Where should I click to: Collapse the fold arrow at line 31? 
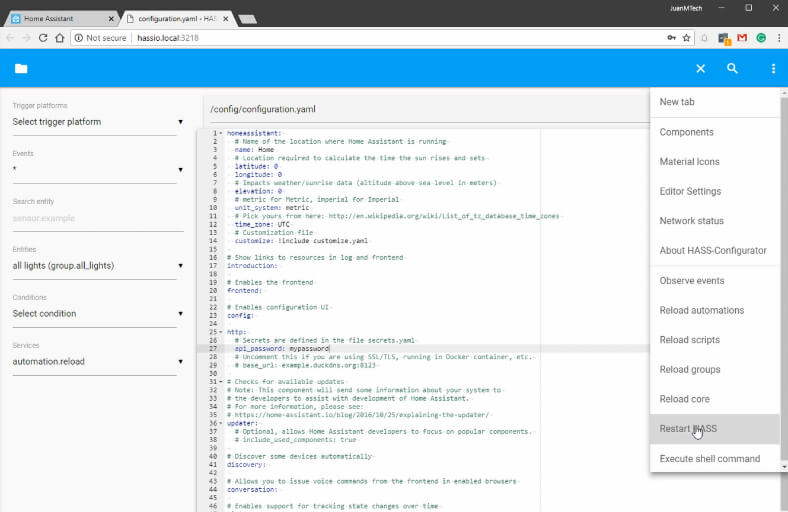(221, 382)
